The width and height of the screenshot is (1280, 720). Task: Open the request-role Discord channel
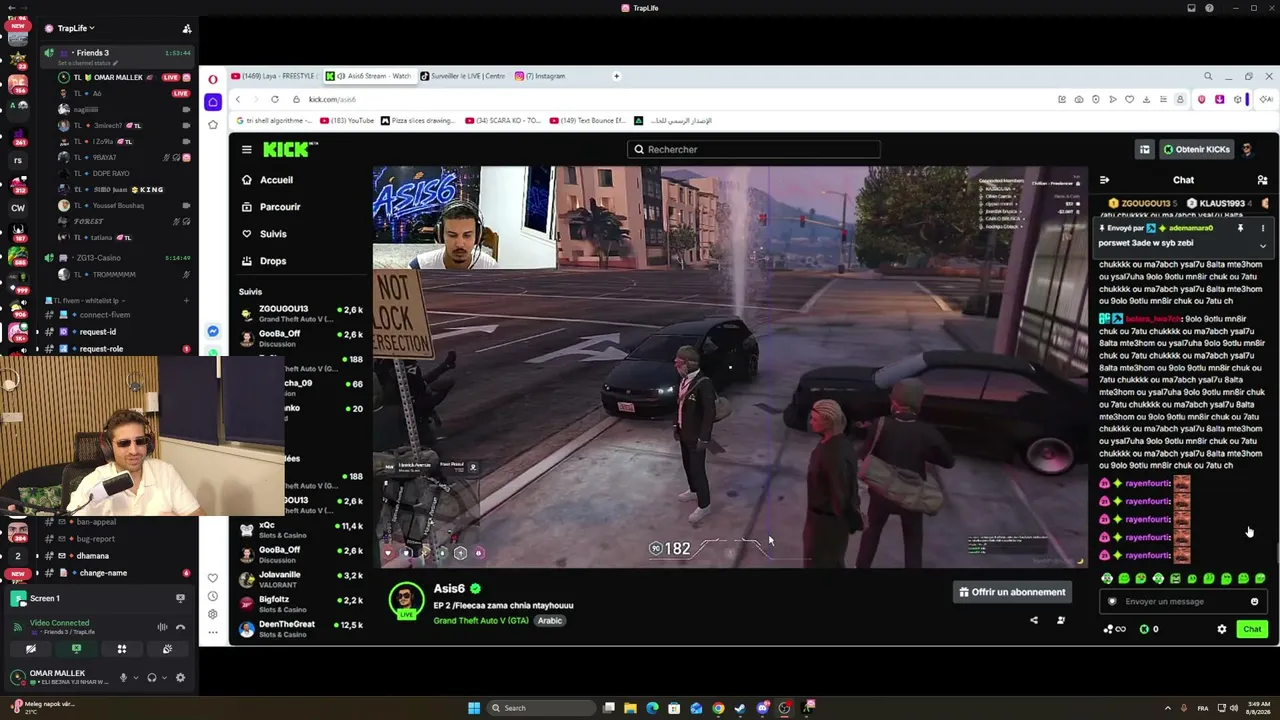coord(101,349)
